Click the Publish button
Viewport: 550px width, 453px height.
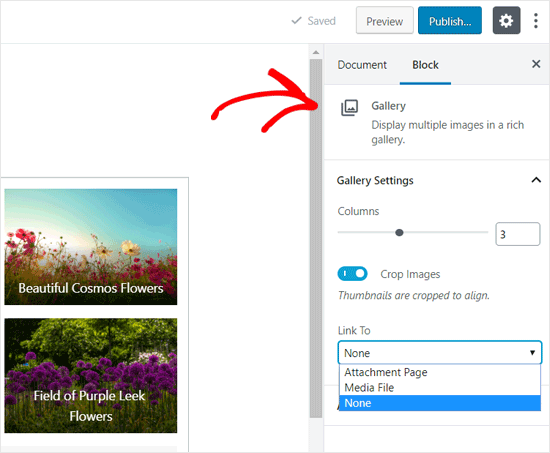tap(450, 21)
